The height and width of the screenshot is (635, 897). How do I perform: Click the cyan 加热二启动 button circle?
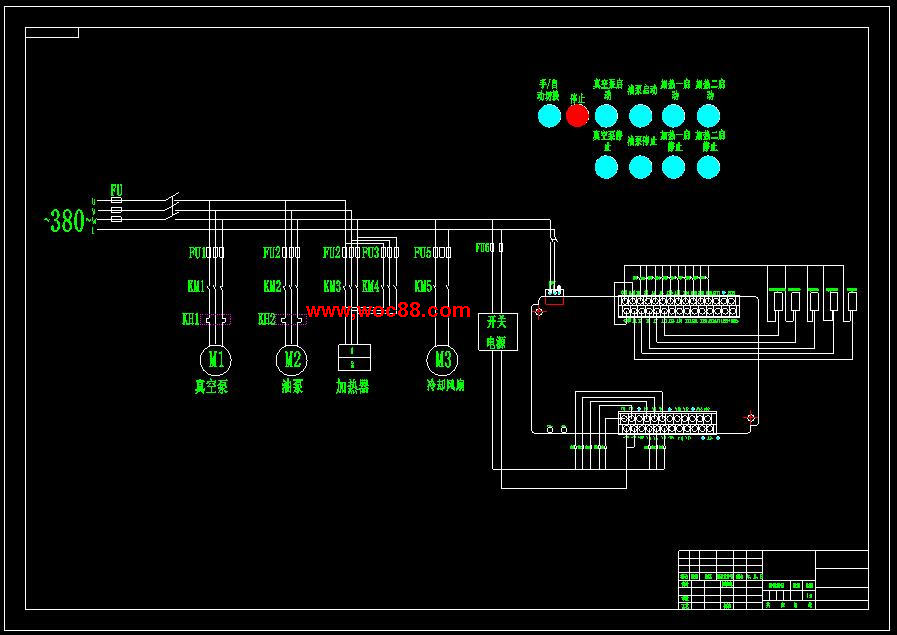point(708,116)
